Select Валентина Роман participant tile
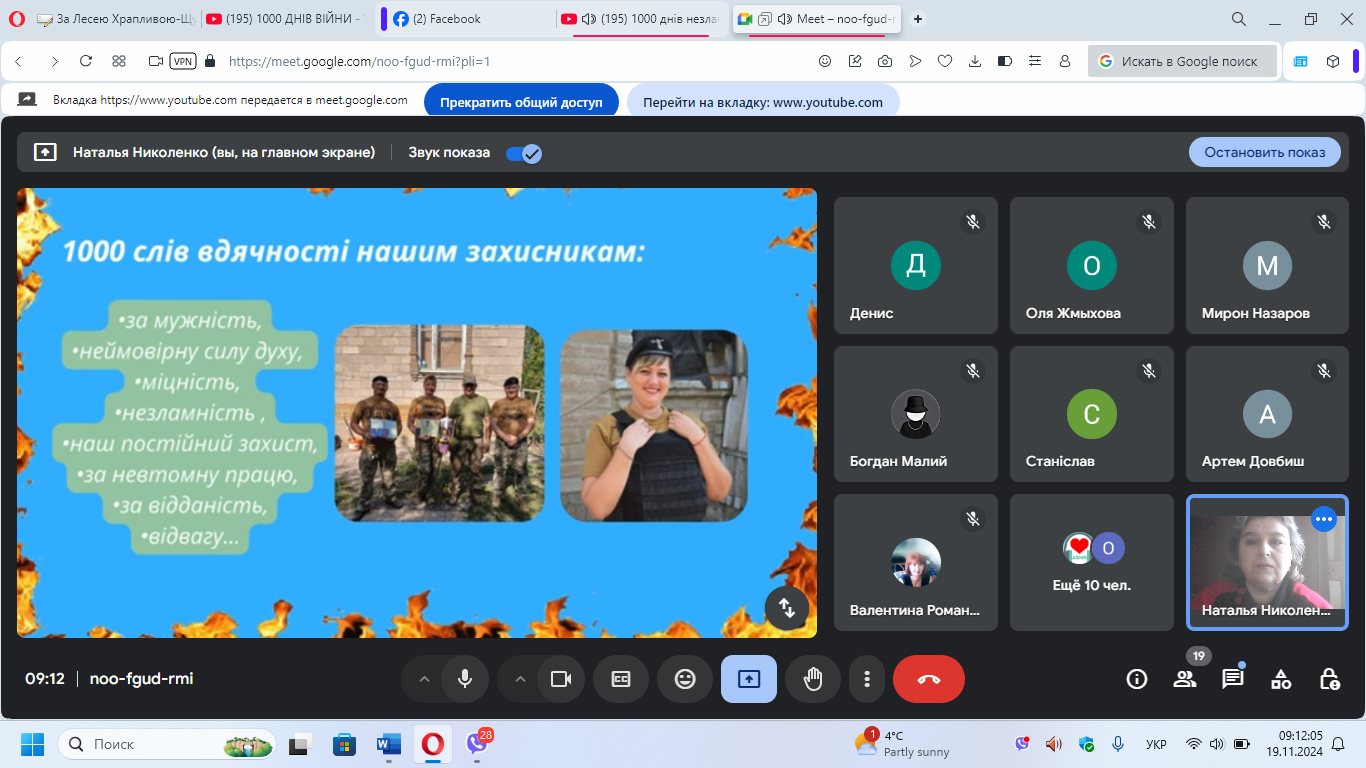The height and width of the screenshot is (768, 1366). pyautogui.click(x=916, y=562)
